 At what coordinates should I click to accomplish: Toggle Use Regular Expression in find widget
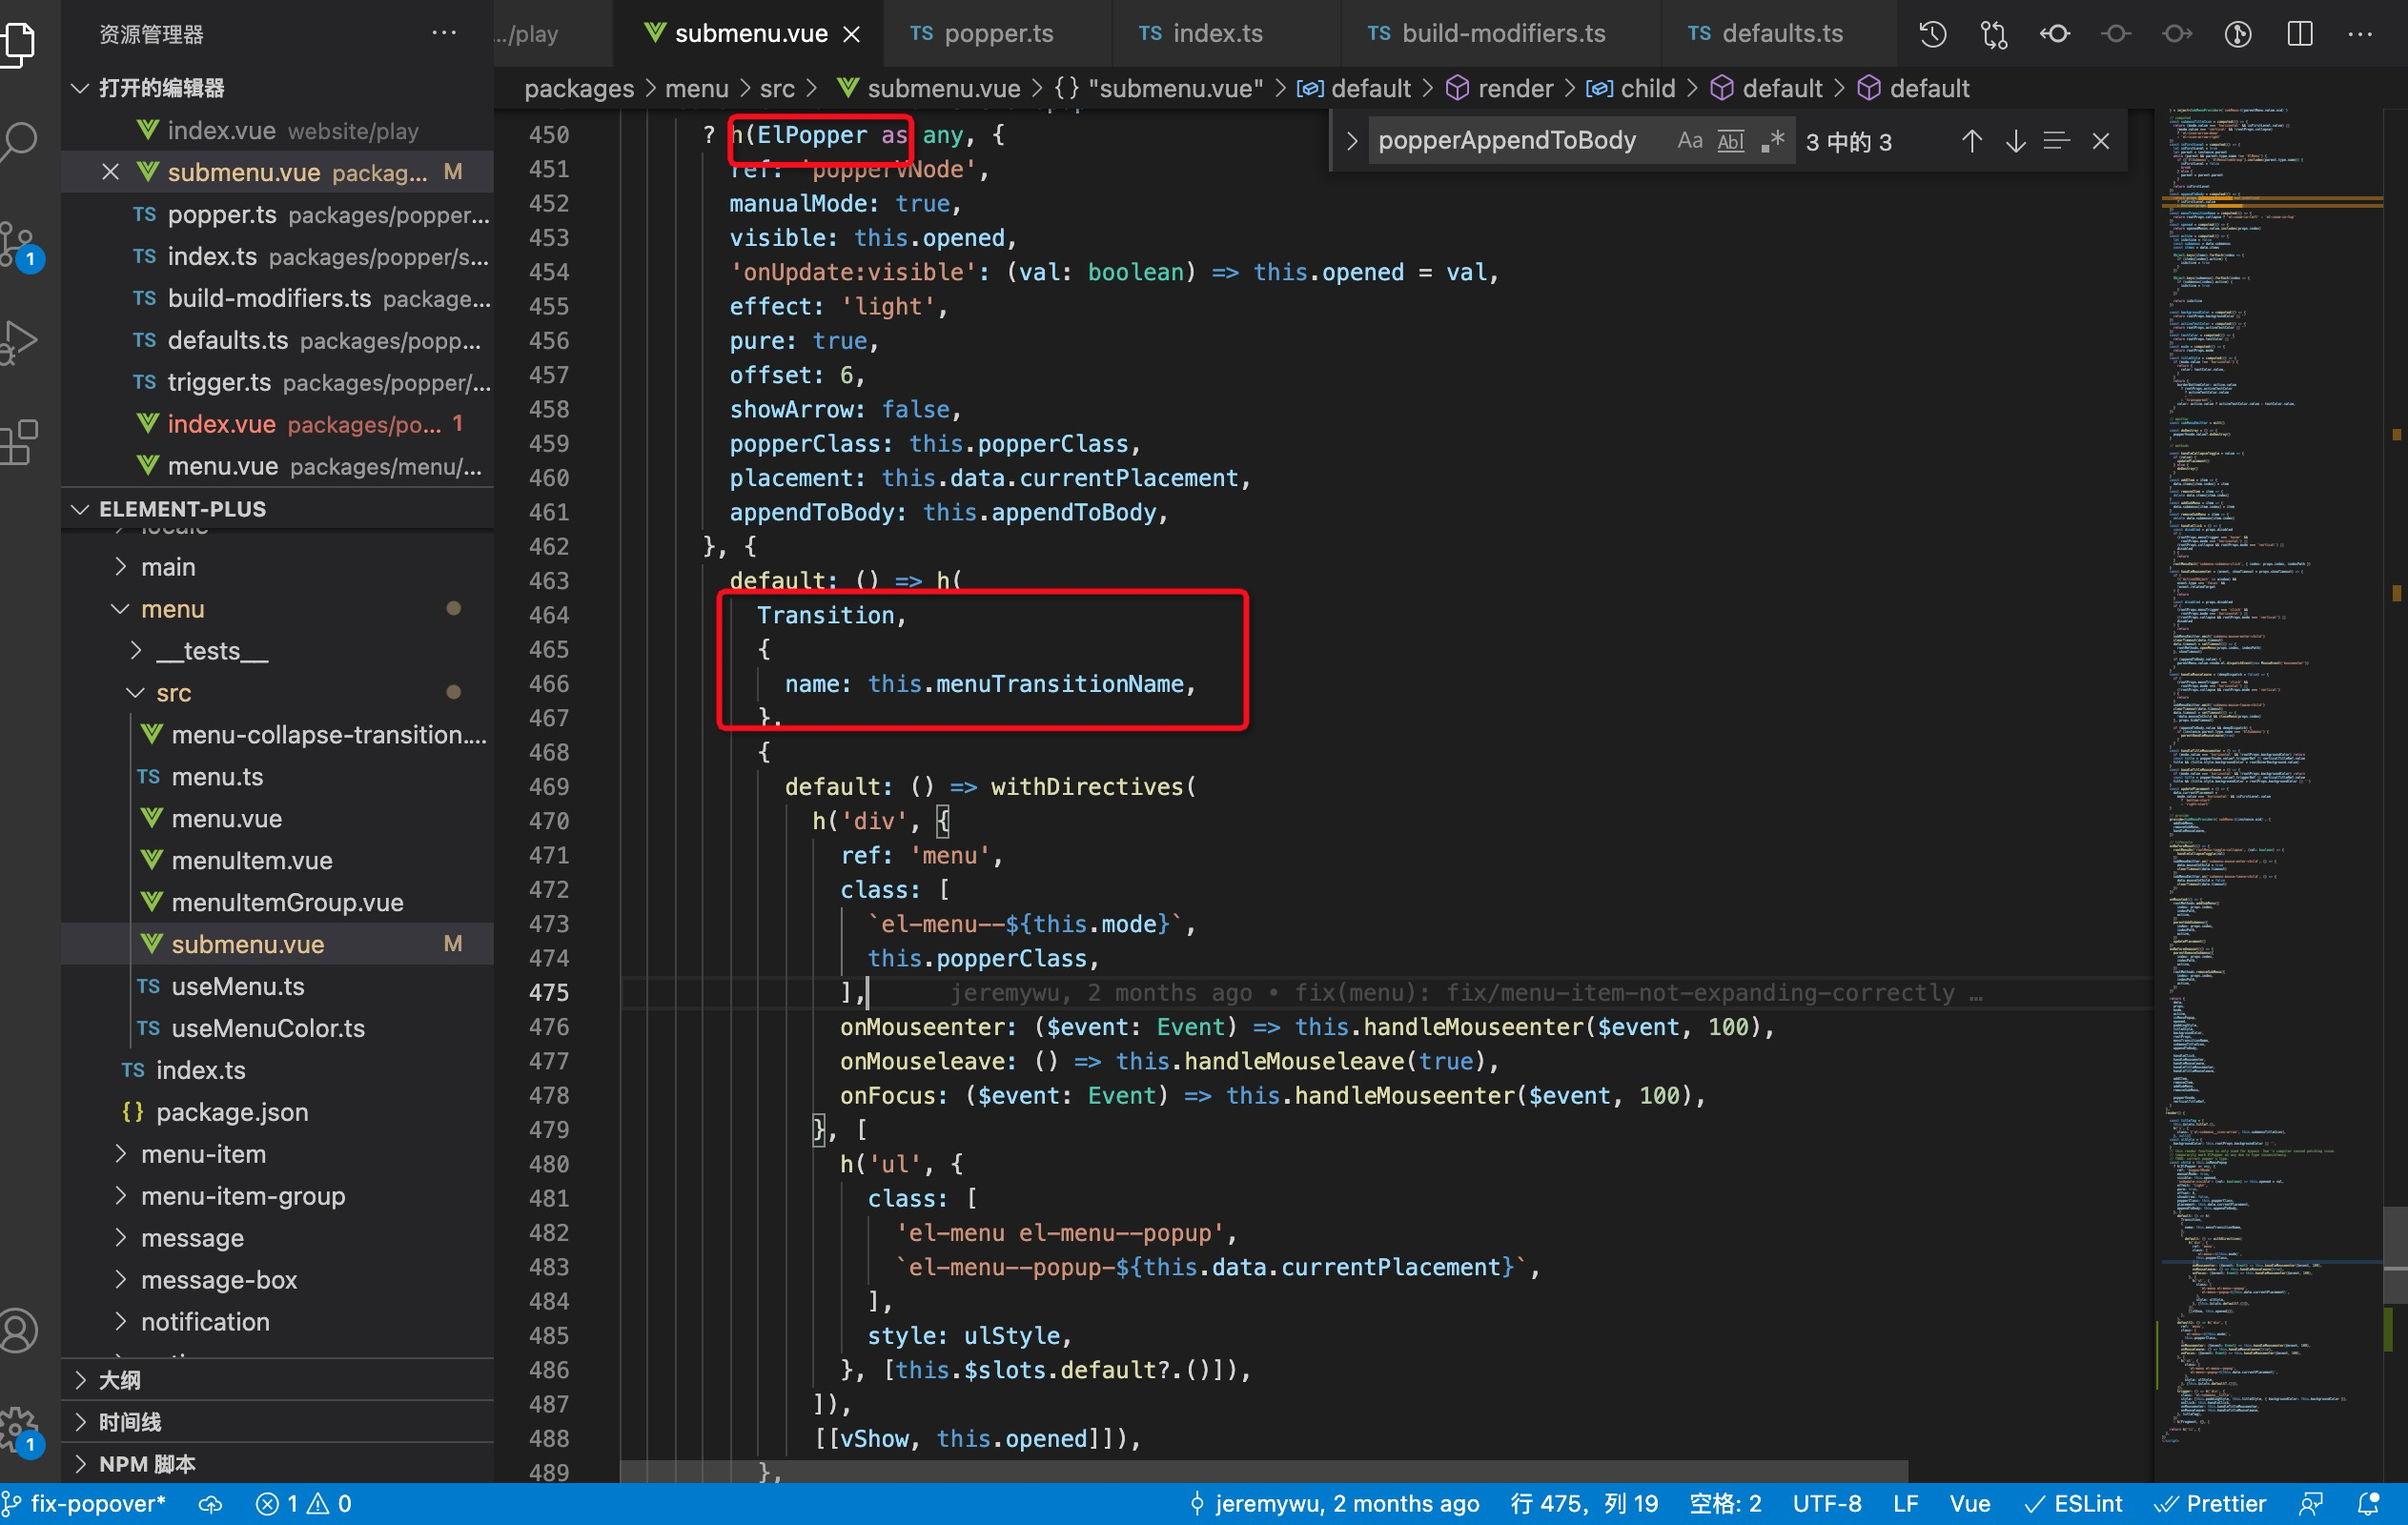[1772, 141]
